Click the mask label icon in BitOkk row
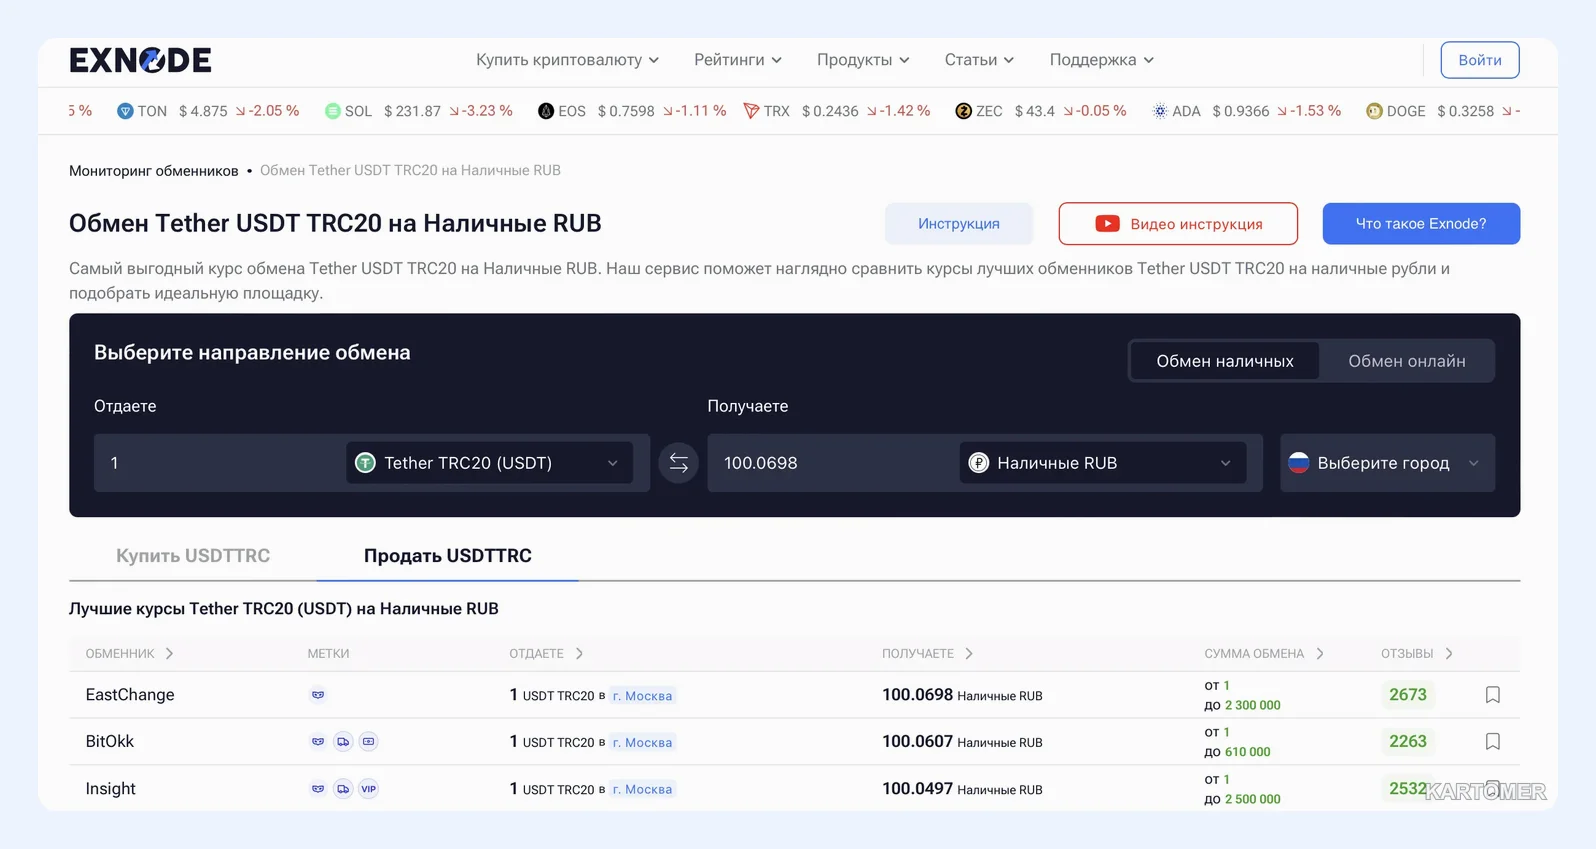This screenshot has width=1596, height=849. pyautogui.click(x=318, y=742)
